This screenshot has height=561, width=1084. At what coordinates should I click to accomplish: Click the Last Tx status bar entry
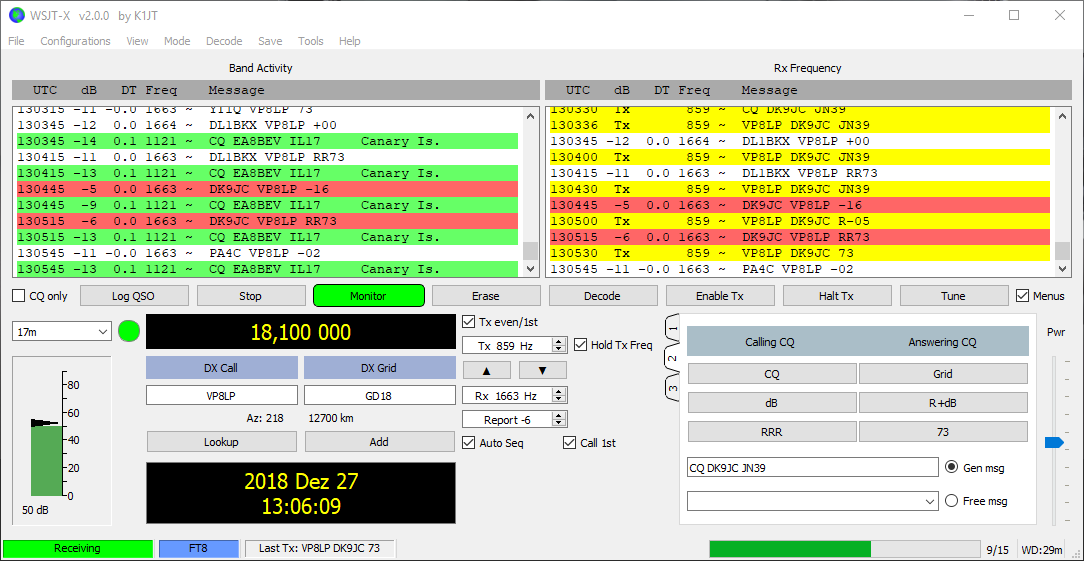(319, 549)
